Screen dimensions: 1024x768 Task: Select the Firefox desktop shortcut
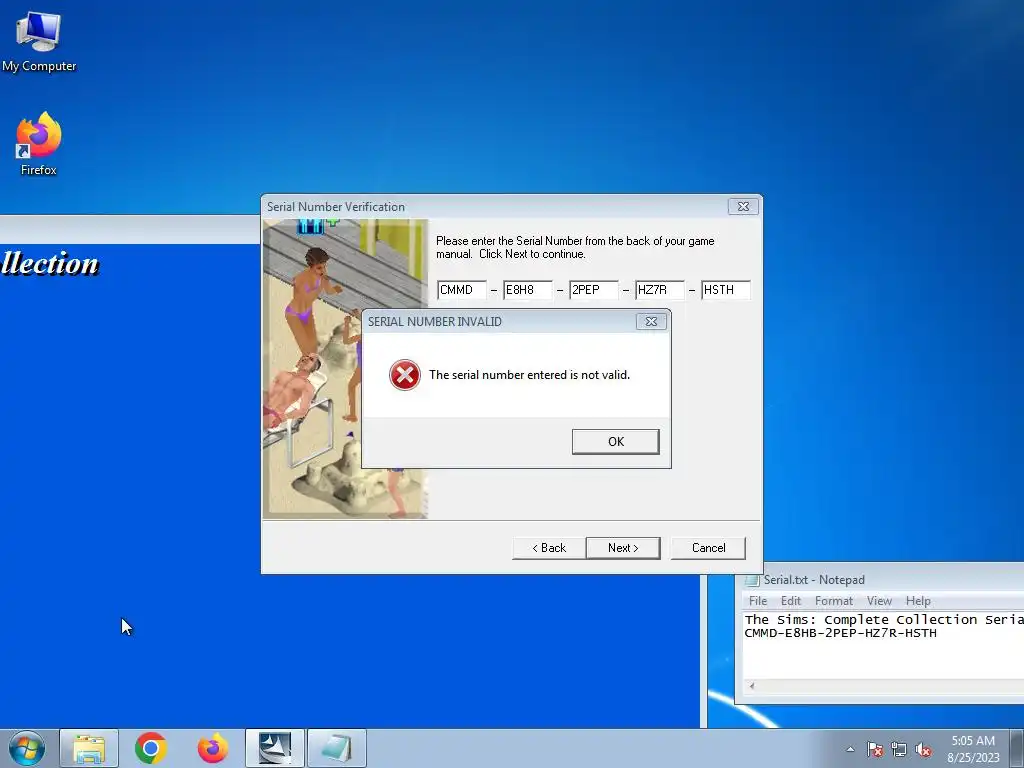39,144
